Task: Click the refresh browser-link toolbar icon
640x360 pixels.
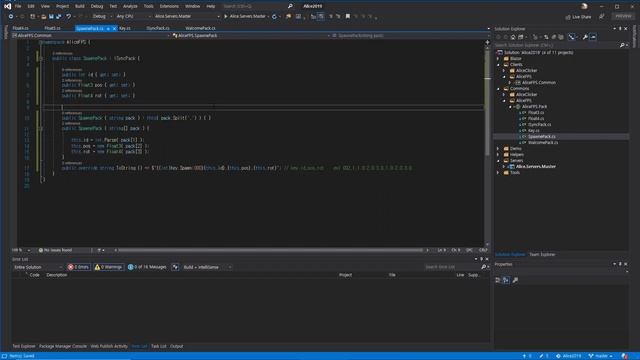Action: pyautogui.click(x=274, y=16)
